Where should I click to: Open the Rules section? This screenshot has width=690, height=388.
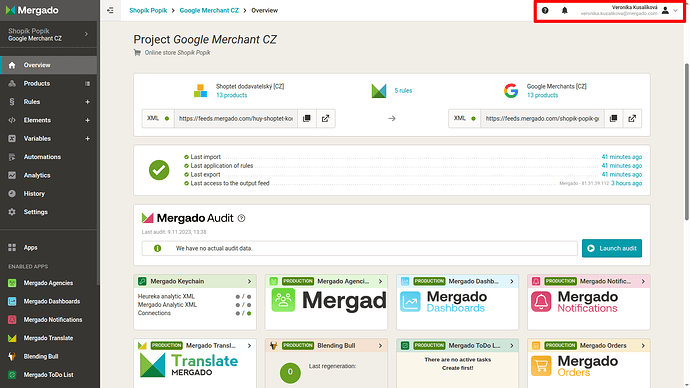(32, 102)
